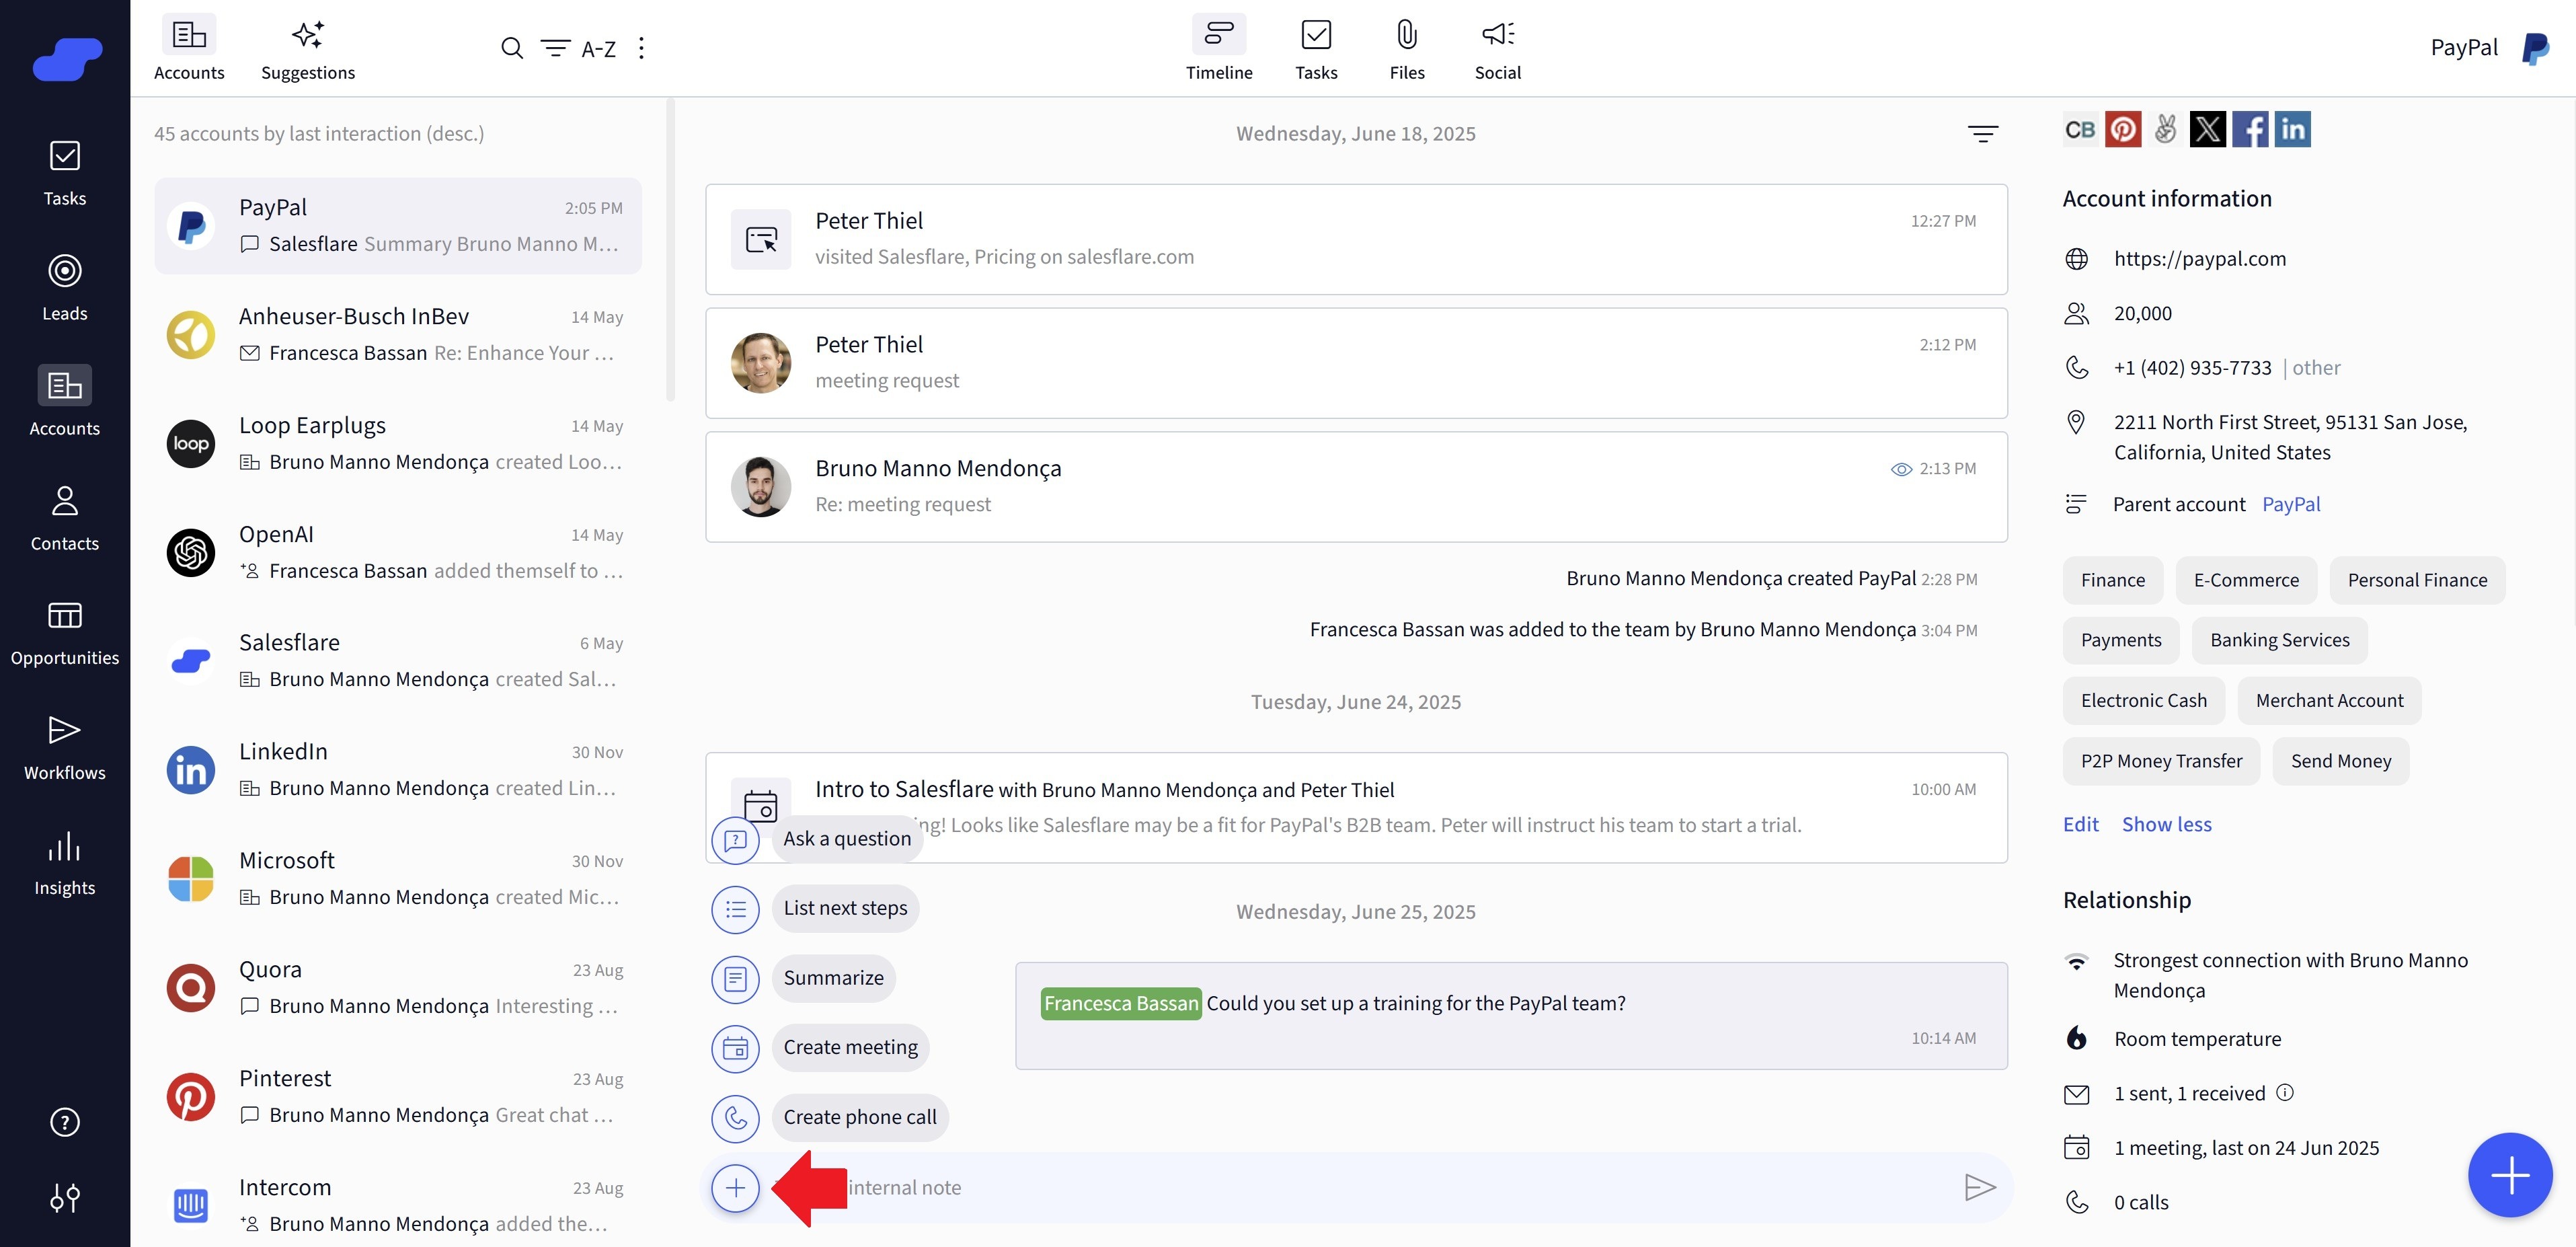Toggle the timeline filter icon
Image resolution: width=2576 pixels, height=1247 pixels.
pos(1983,133)
